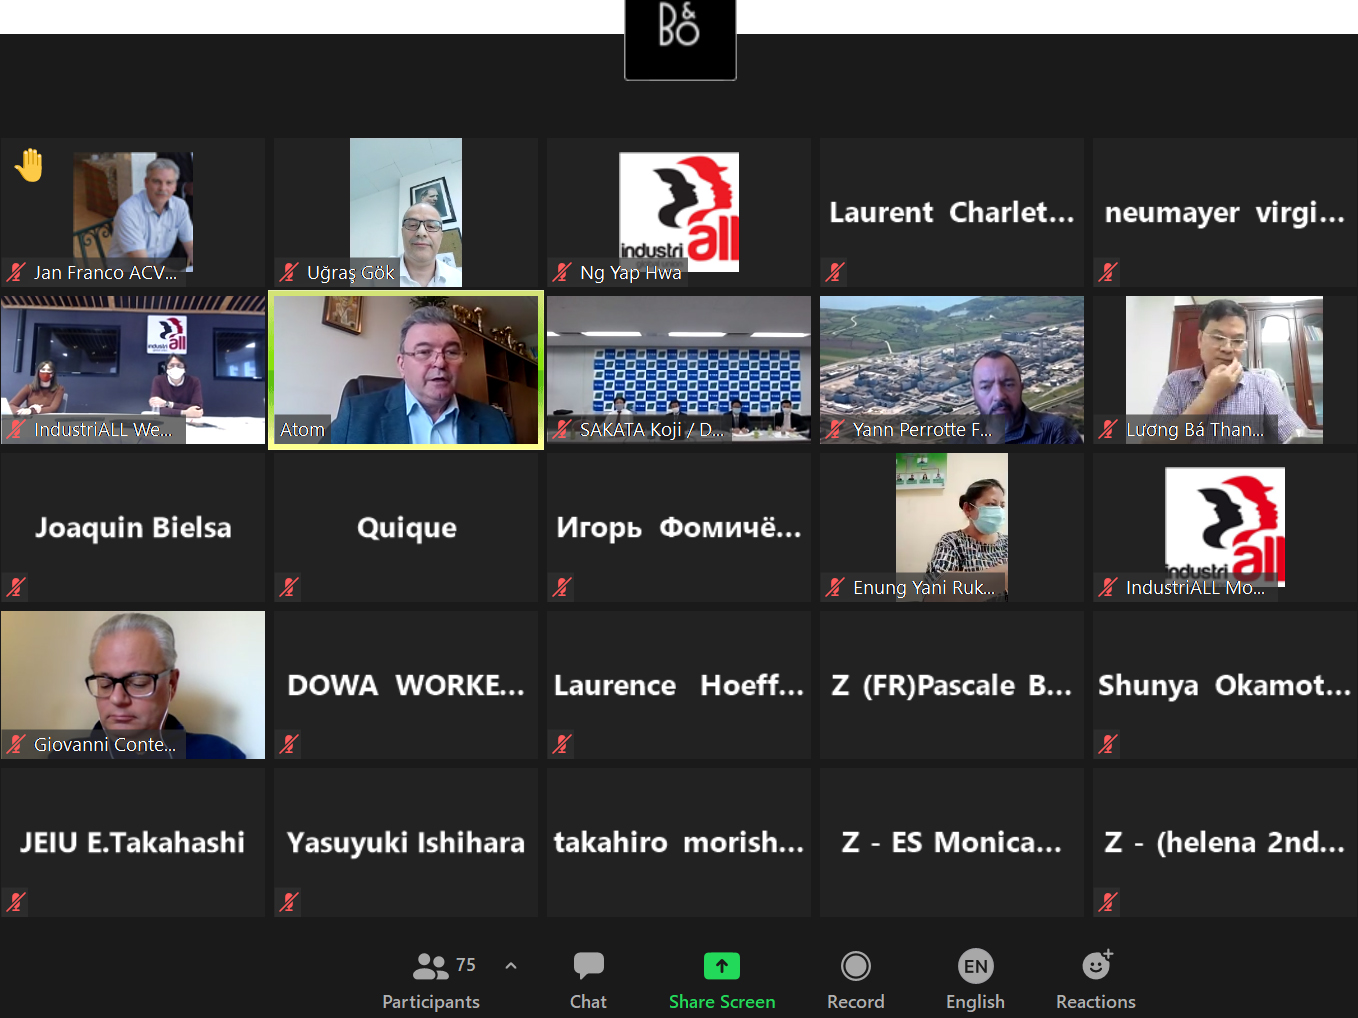Select Giovanni Conte's video tile
The height and width of the screenshot is (1018, 1358).
133,685
